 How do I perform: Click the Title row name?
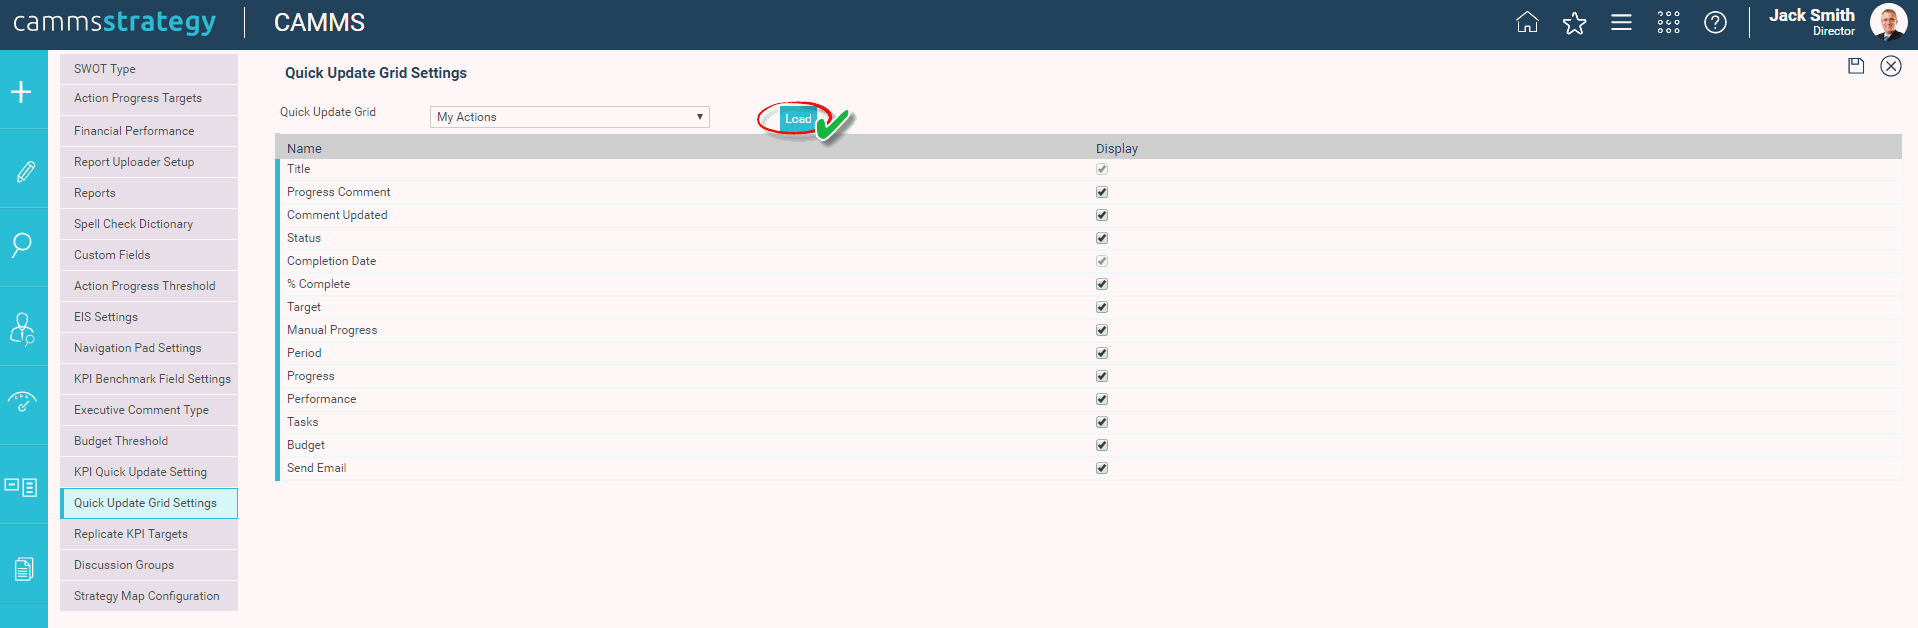[299, 169]
